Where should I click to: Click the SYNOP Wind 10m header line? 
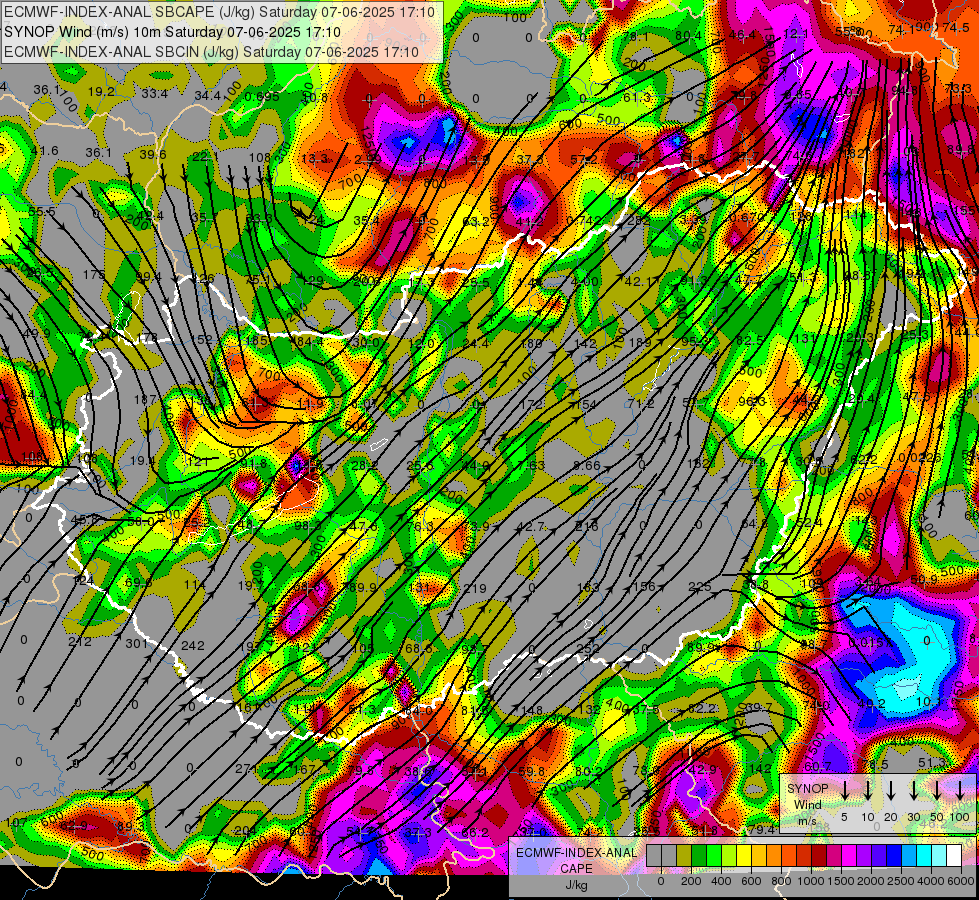pyautogui.click(x=172, y=32)
